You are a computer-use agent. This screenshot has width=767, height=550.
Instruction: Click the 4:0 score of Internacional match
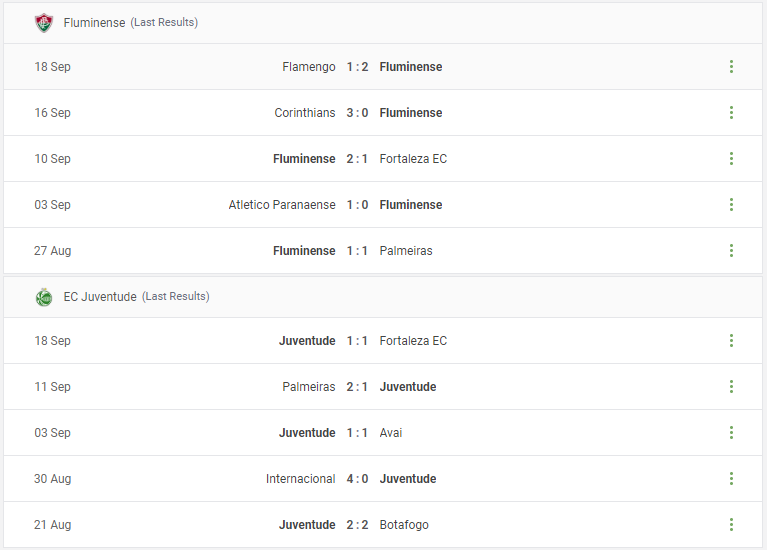coord(357,479)
